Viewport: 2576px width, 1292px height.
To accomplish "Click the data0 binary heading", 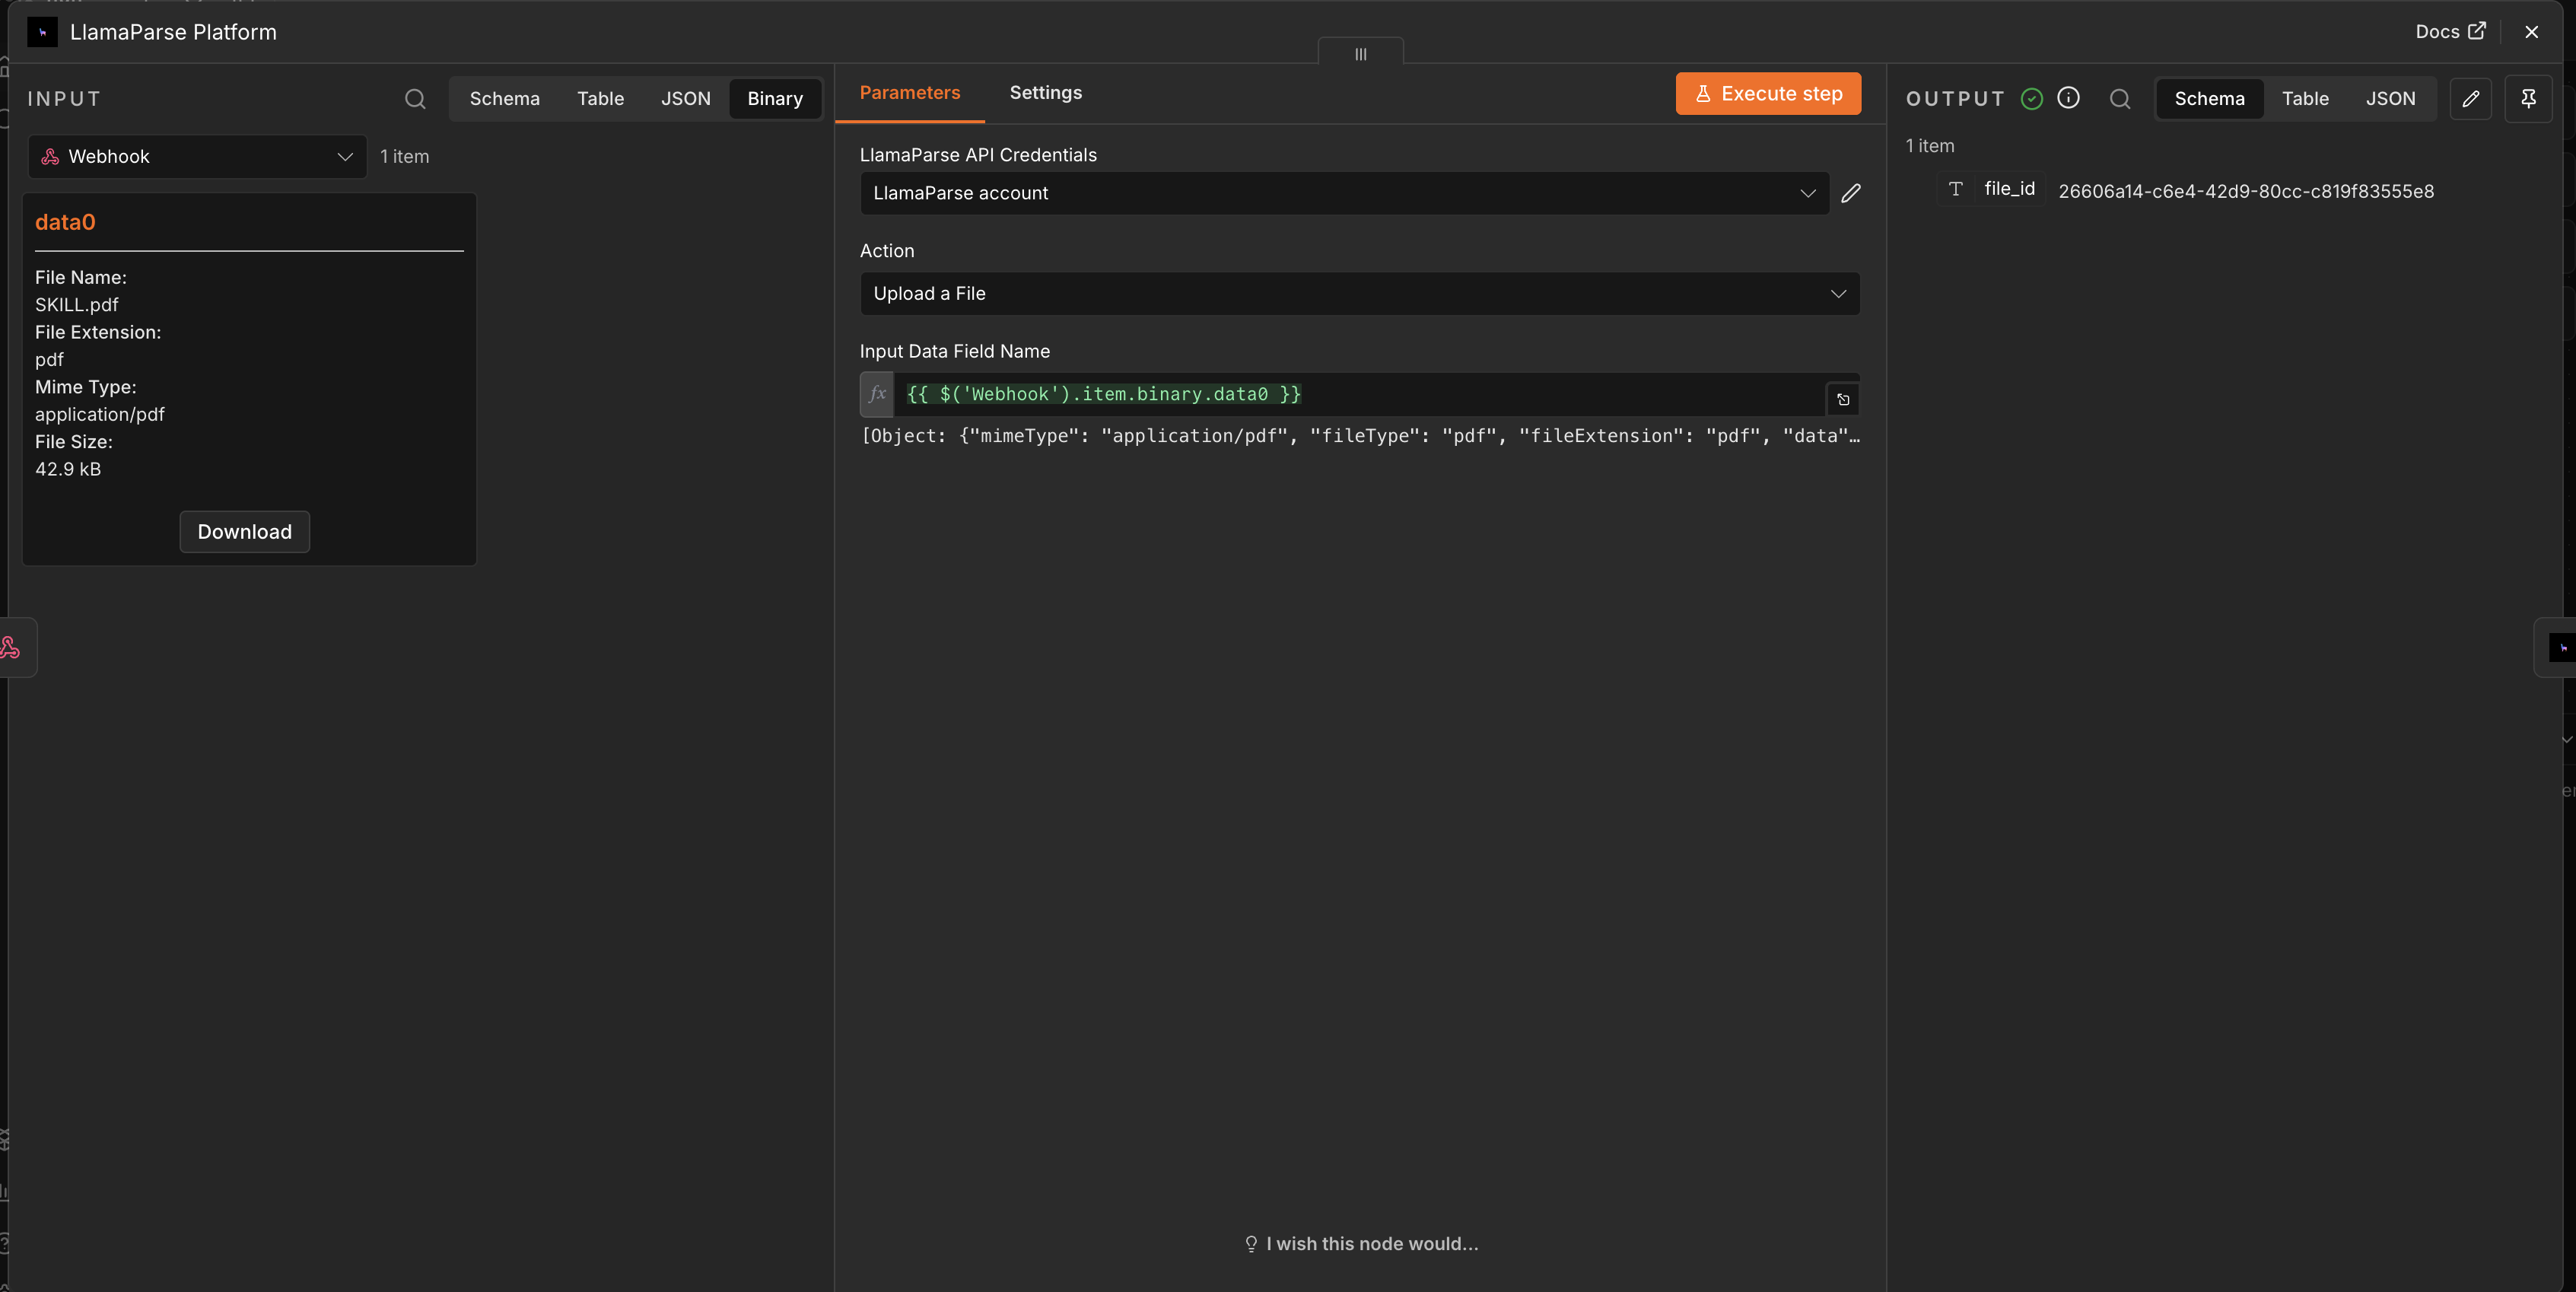I will [66, 222].
